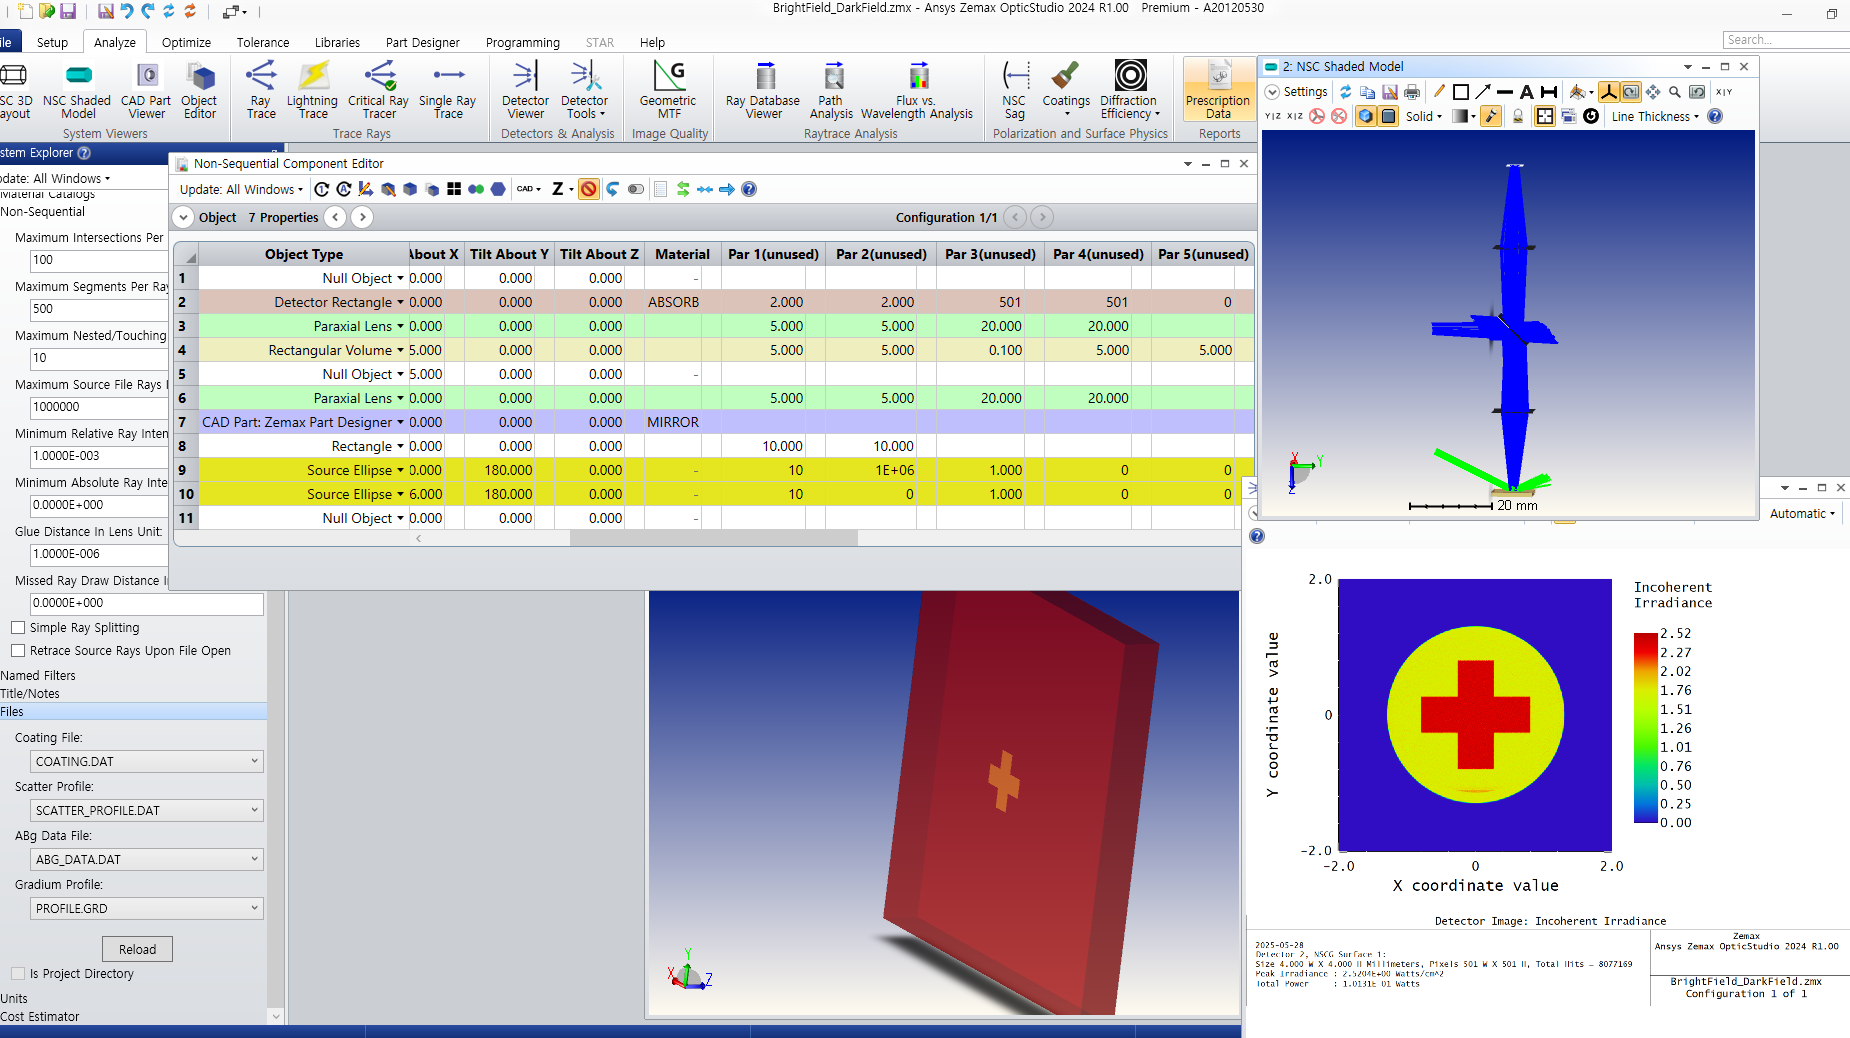Open the CAD Part Viewer
The width and height of the screenshot is (1850, 1038).
[146, 91]
